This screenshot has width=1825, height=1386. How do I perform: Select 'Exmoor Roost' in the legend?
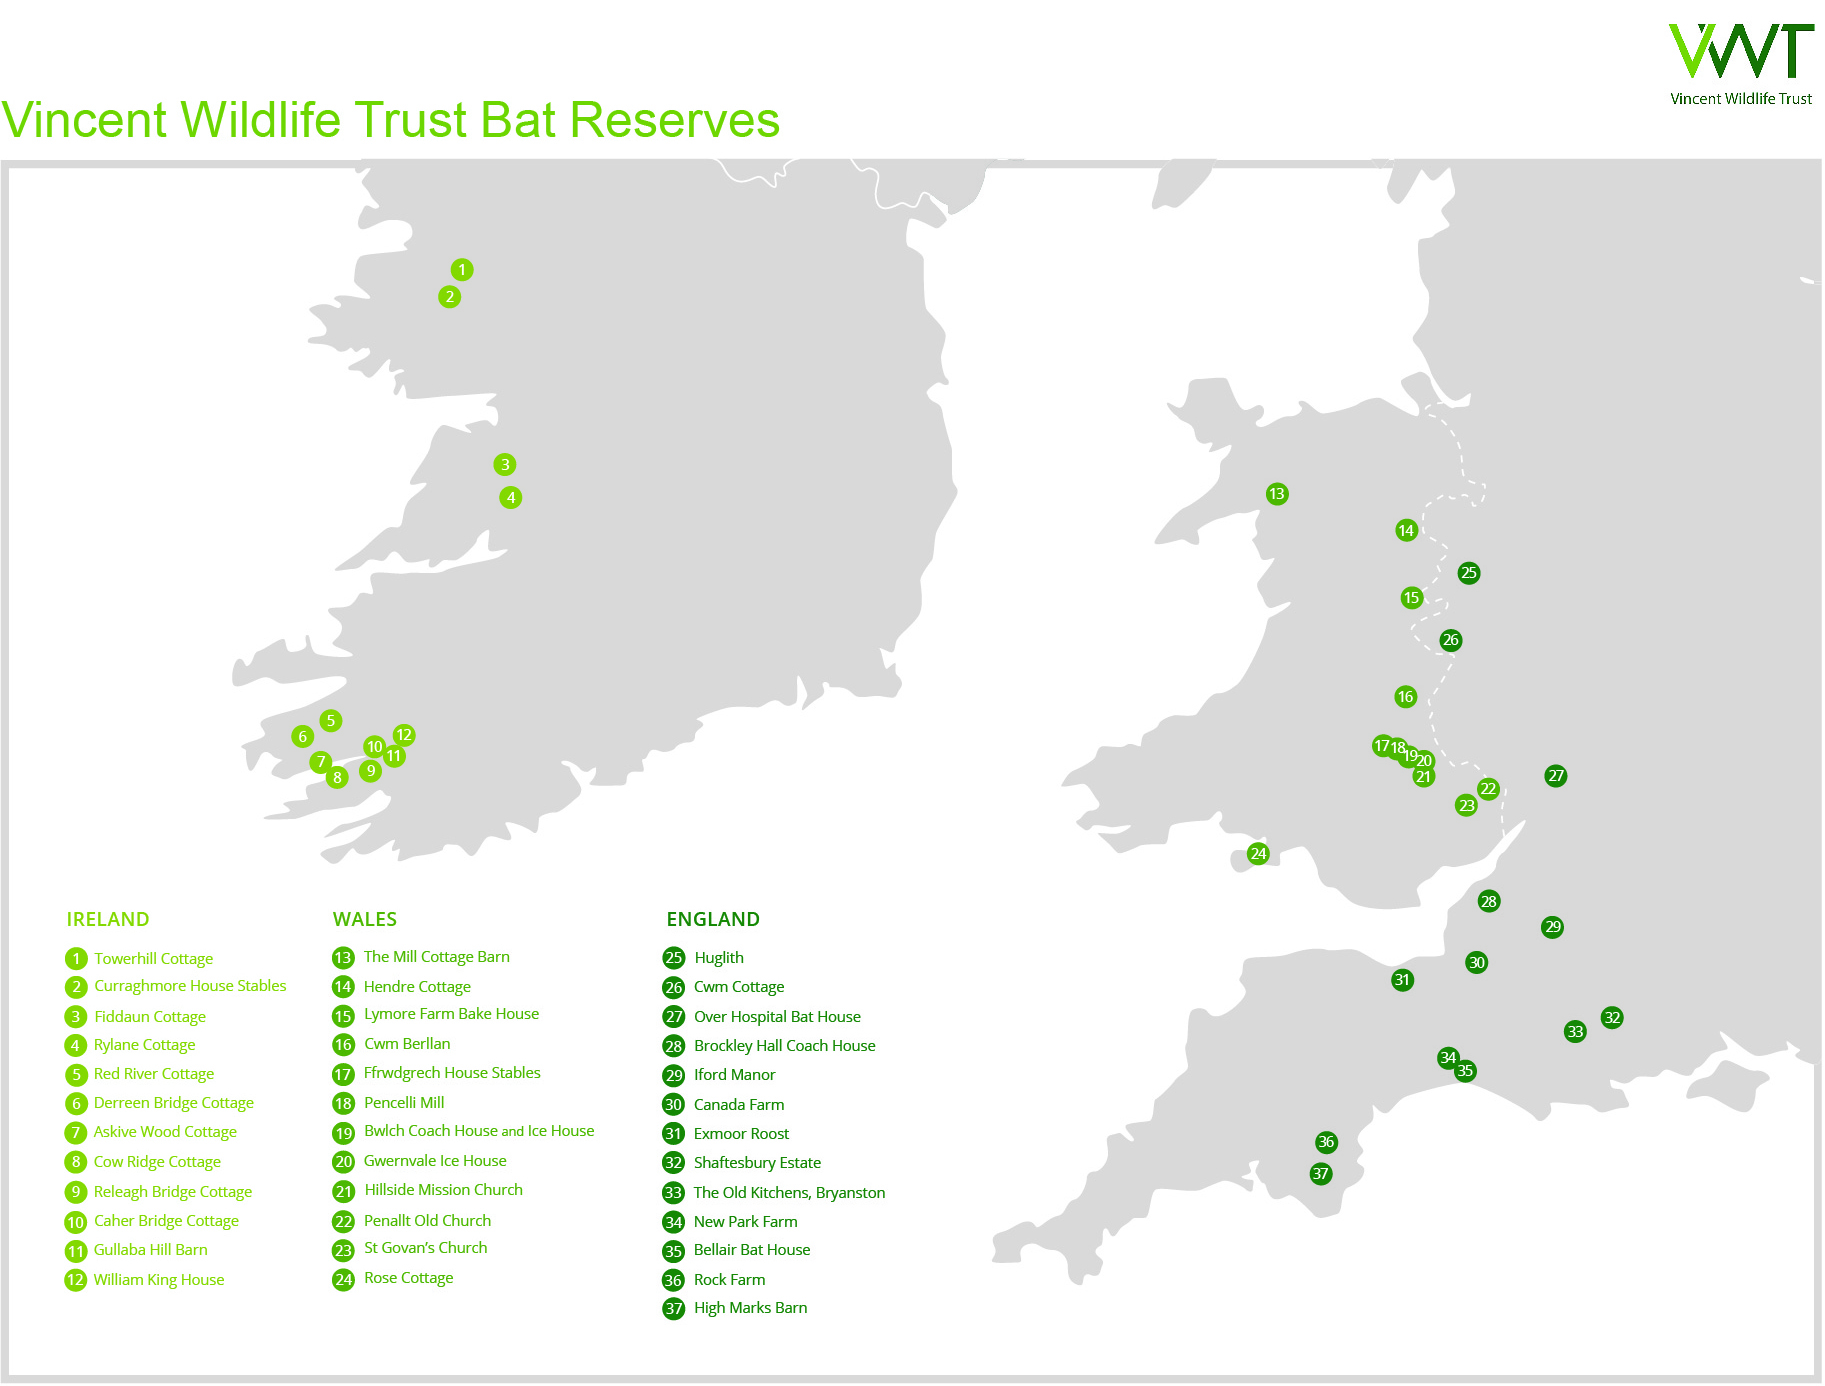(x=742, y=1134)
